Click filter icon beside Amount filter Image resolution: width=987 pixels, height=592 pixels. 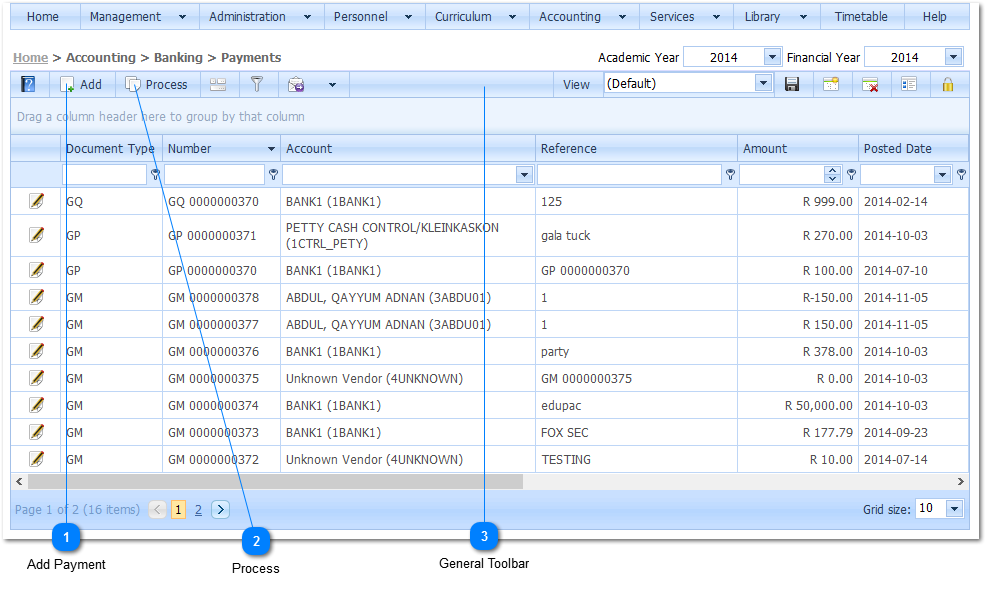(851, 174)
